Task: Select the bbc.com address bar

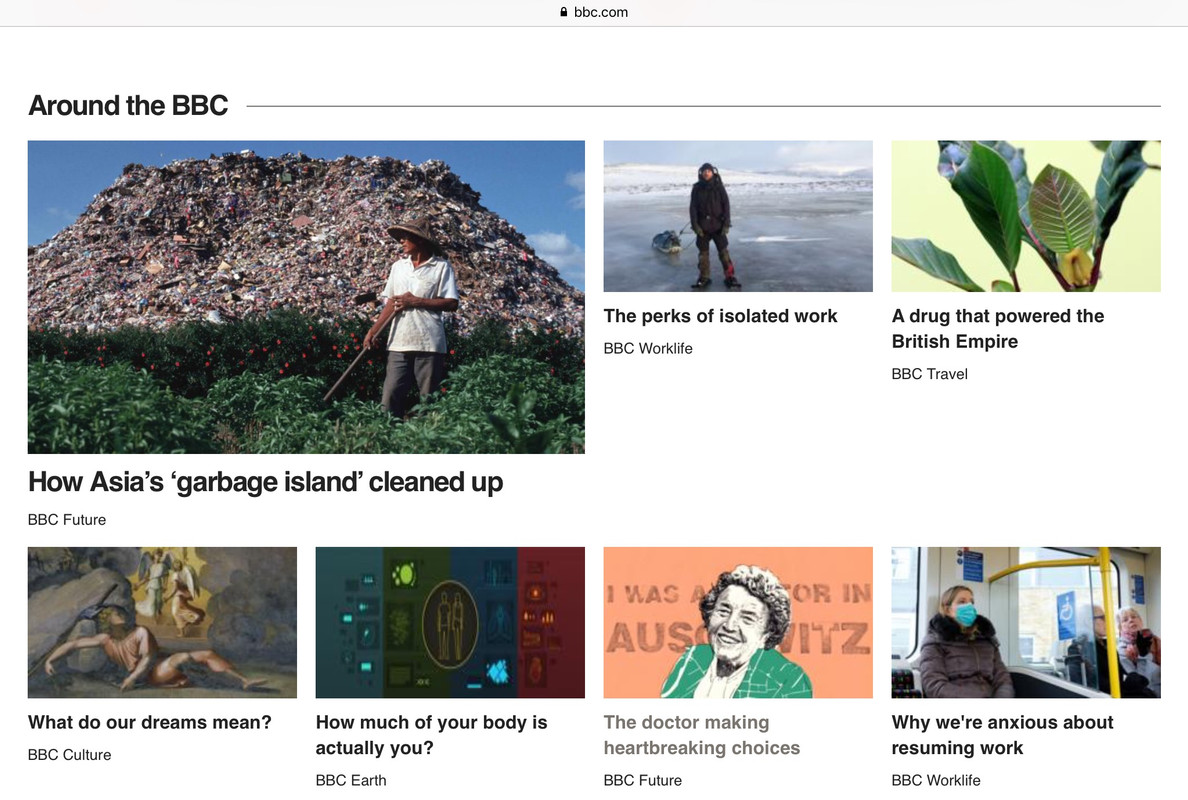Action: [594, 12]
